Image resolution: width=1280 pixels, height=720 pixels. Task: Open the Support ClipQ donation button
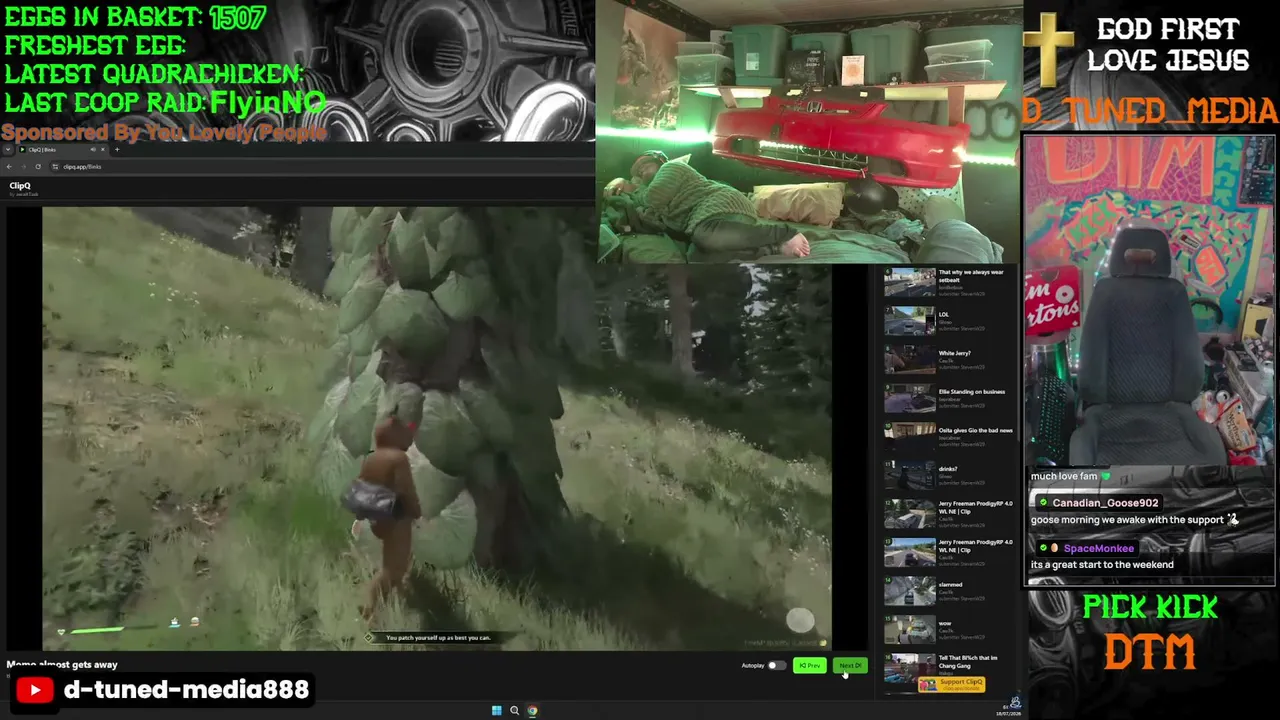pyautogui.click(x=951, y=684)
